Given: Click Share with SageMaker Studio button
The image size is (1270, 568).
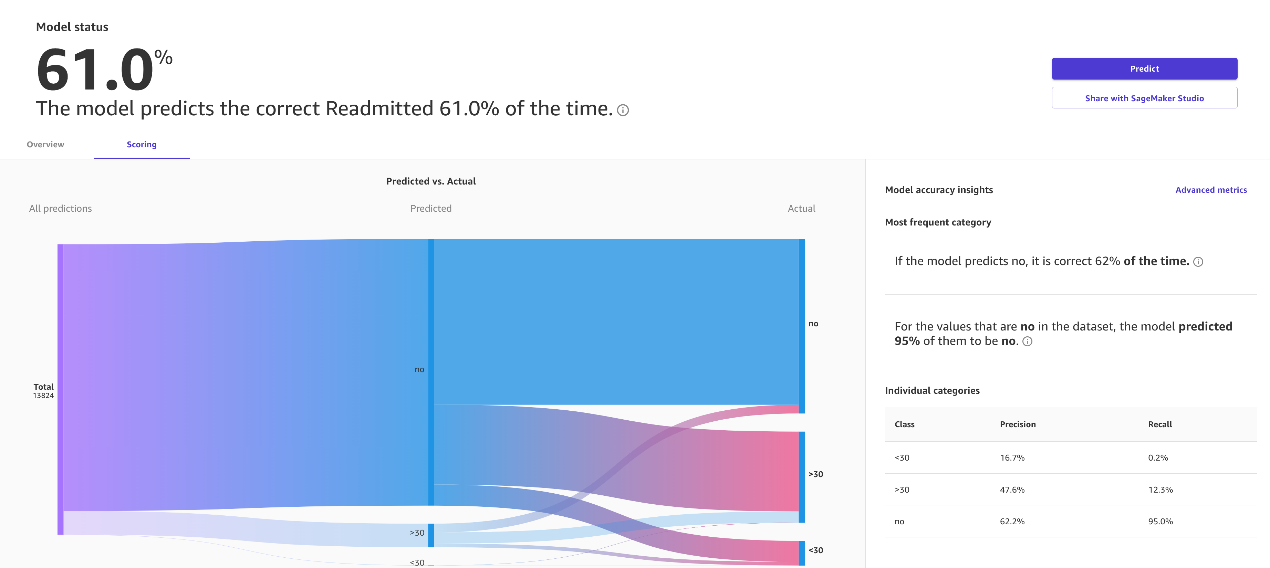Looking at the screenshot, I should pyautogui.click(x=1144, y=98).
